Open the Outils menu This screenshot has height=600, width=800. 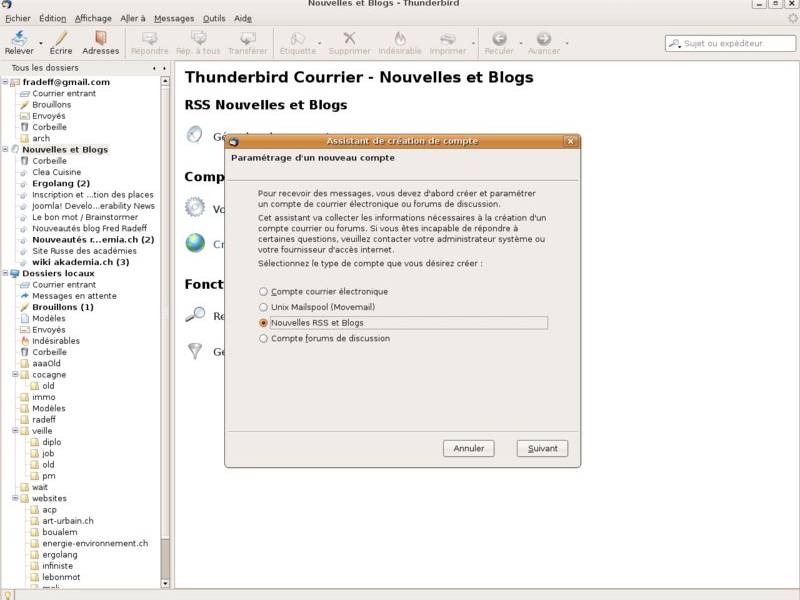coord(214,18)
